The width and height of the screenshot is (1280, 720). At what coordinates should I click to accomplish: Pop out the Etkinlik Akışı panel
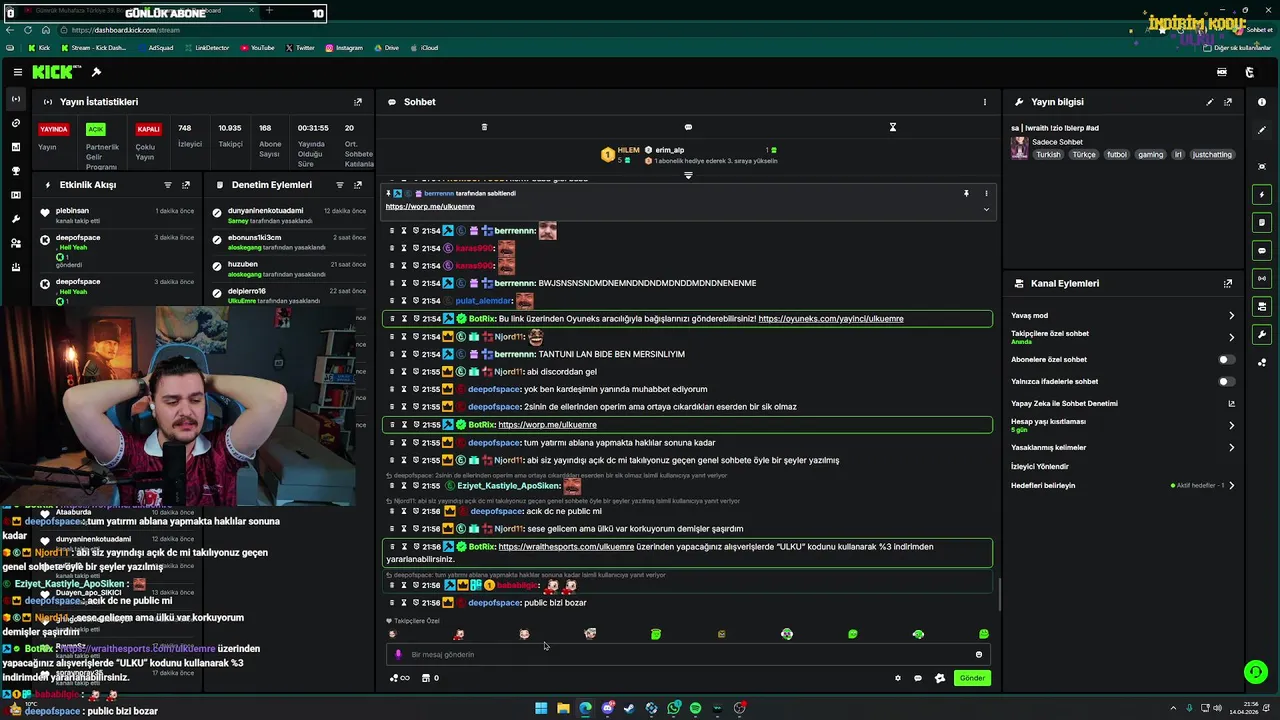(186, 185)
